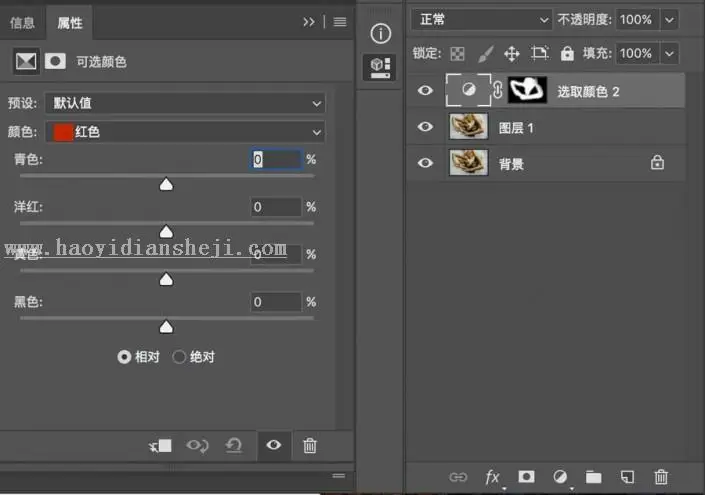This screenshot has height=495, width=705.
Task: Open the 3D cube panel icon
Action: point(380,67)
